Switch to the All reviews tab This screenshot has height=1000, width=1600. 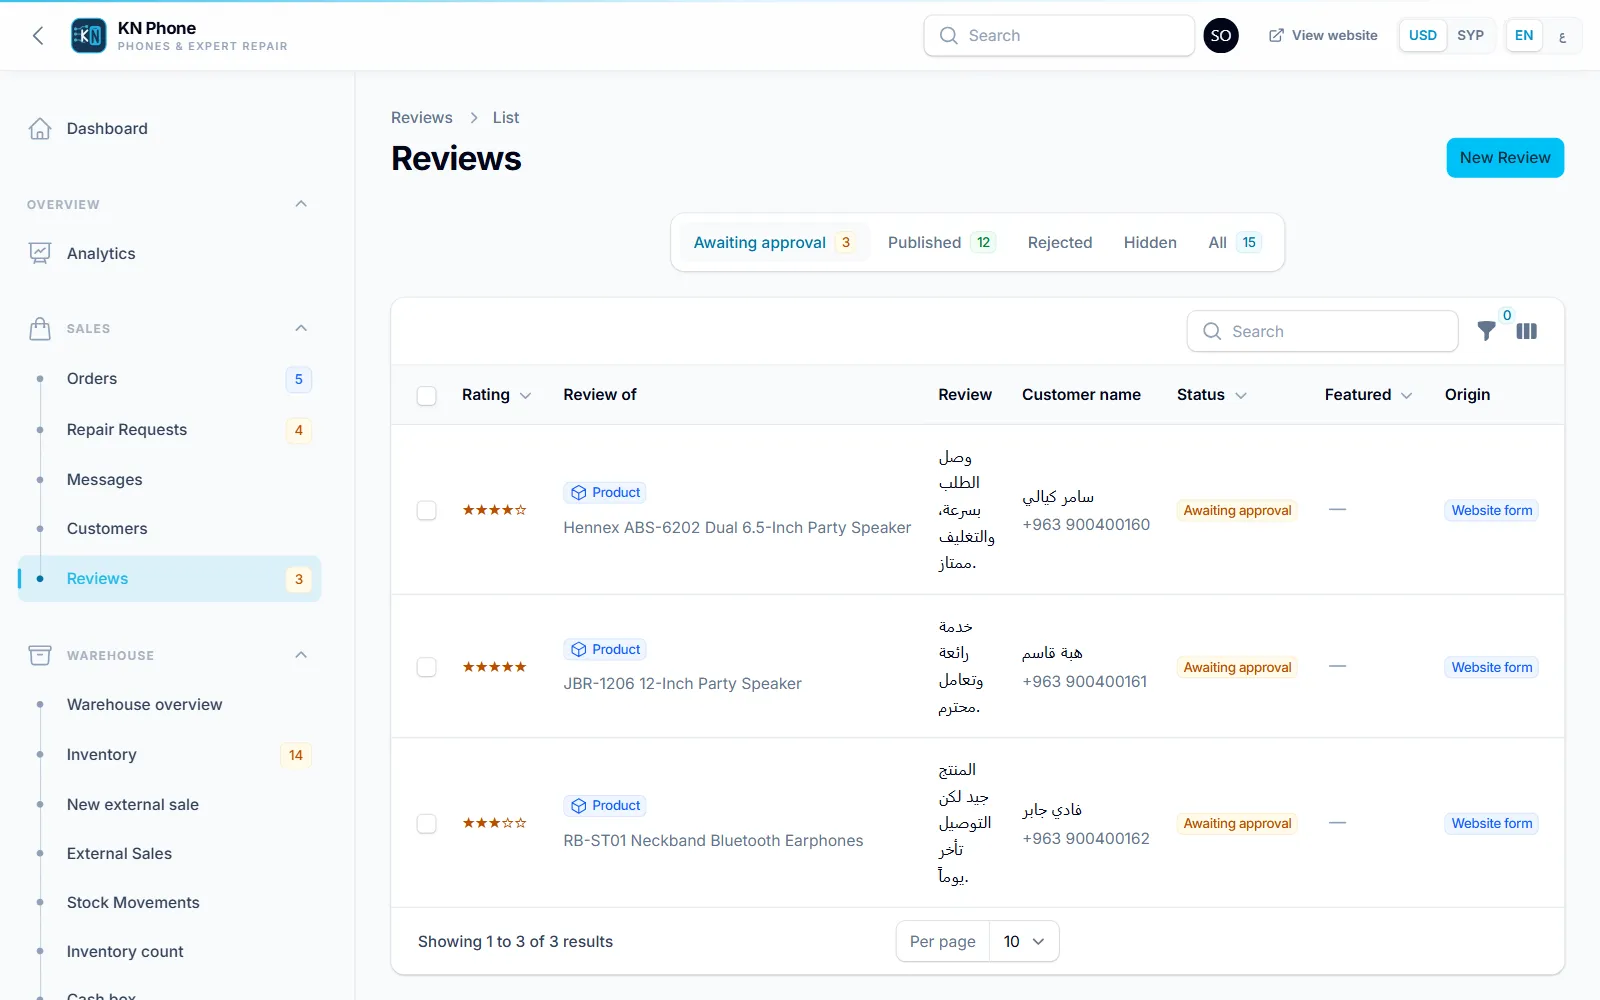coord(1235,243)
